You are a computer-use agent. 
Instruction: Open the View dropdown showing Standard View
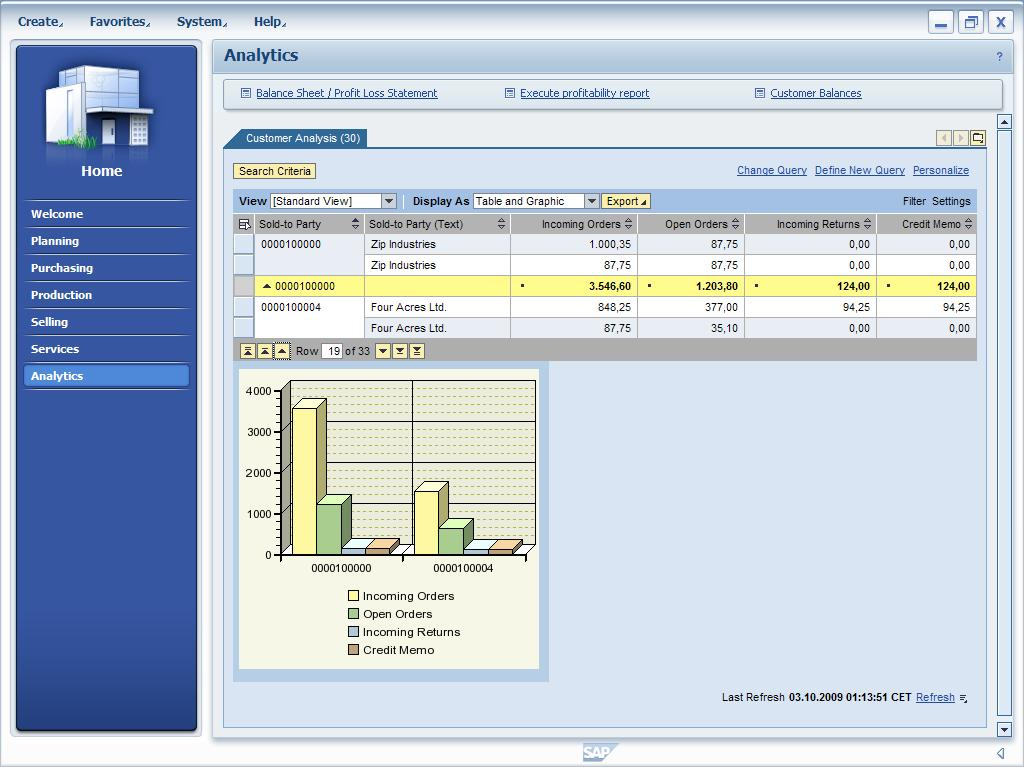(389, 201)
